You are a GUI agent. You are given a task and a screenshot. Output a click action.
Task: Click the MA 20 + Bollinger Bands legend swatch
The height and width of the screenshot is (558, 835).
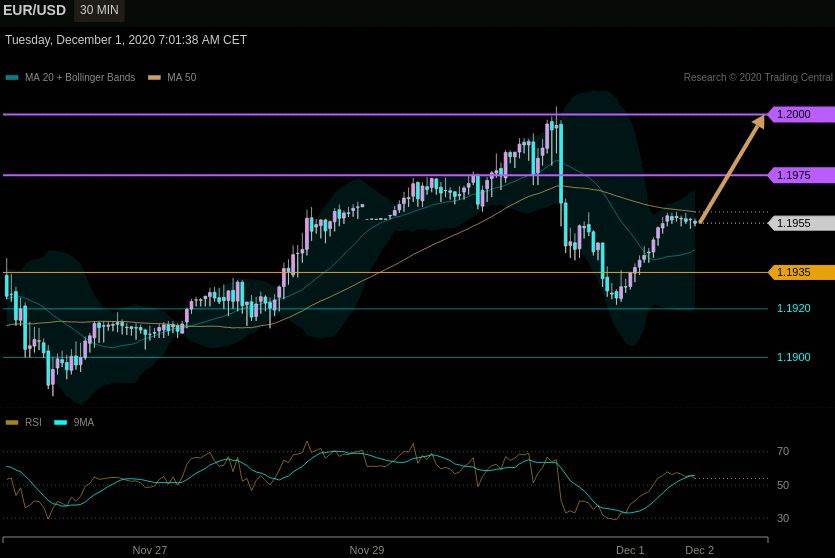tap(12, 78)
